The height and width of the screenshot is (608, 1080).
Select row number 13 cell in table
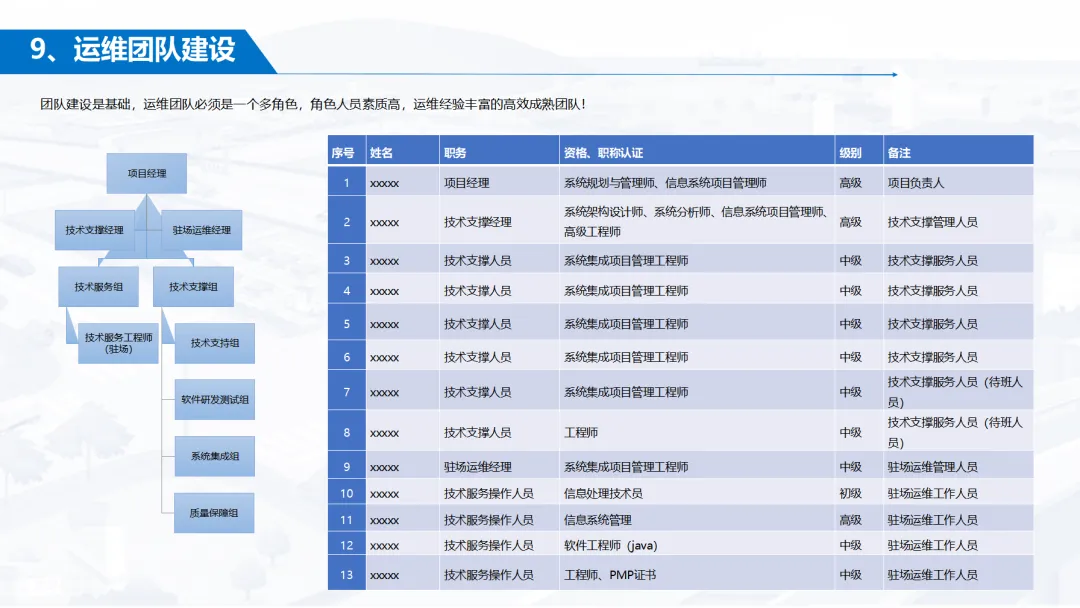pos(347,574)
